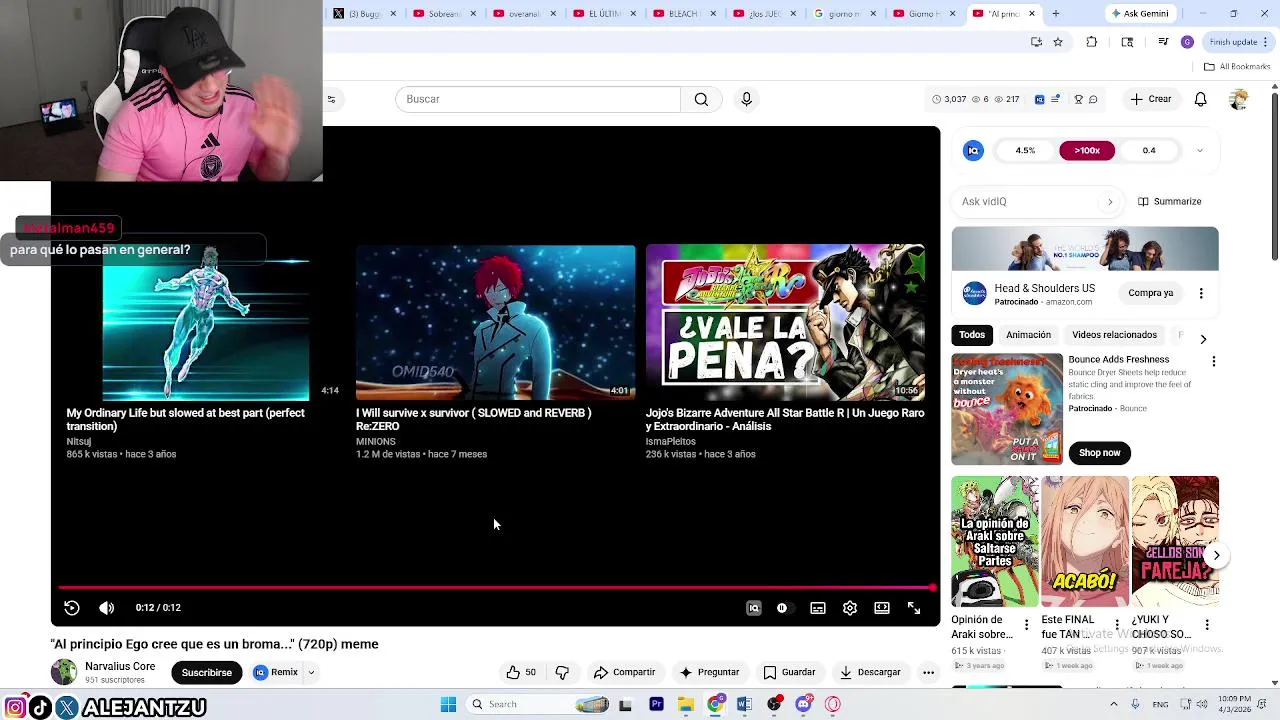1280x720 pixels.
Task: Click the chat bubble icon in header
Action: 1093,99
